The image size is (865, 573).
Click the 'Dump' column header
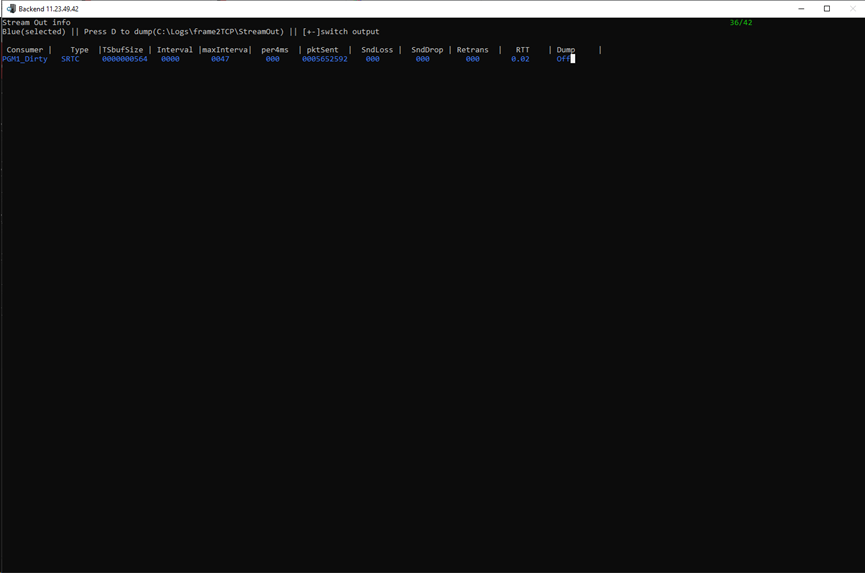565,50
